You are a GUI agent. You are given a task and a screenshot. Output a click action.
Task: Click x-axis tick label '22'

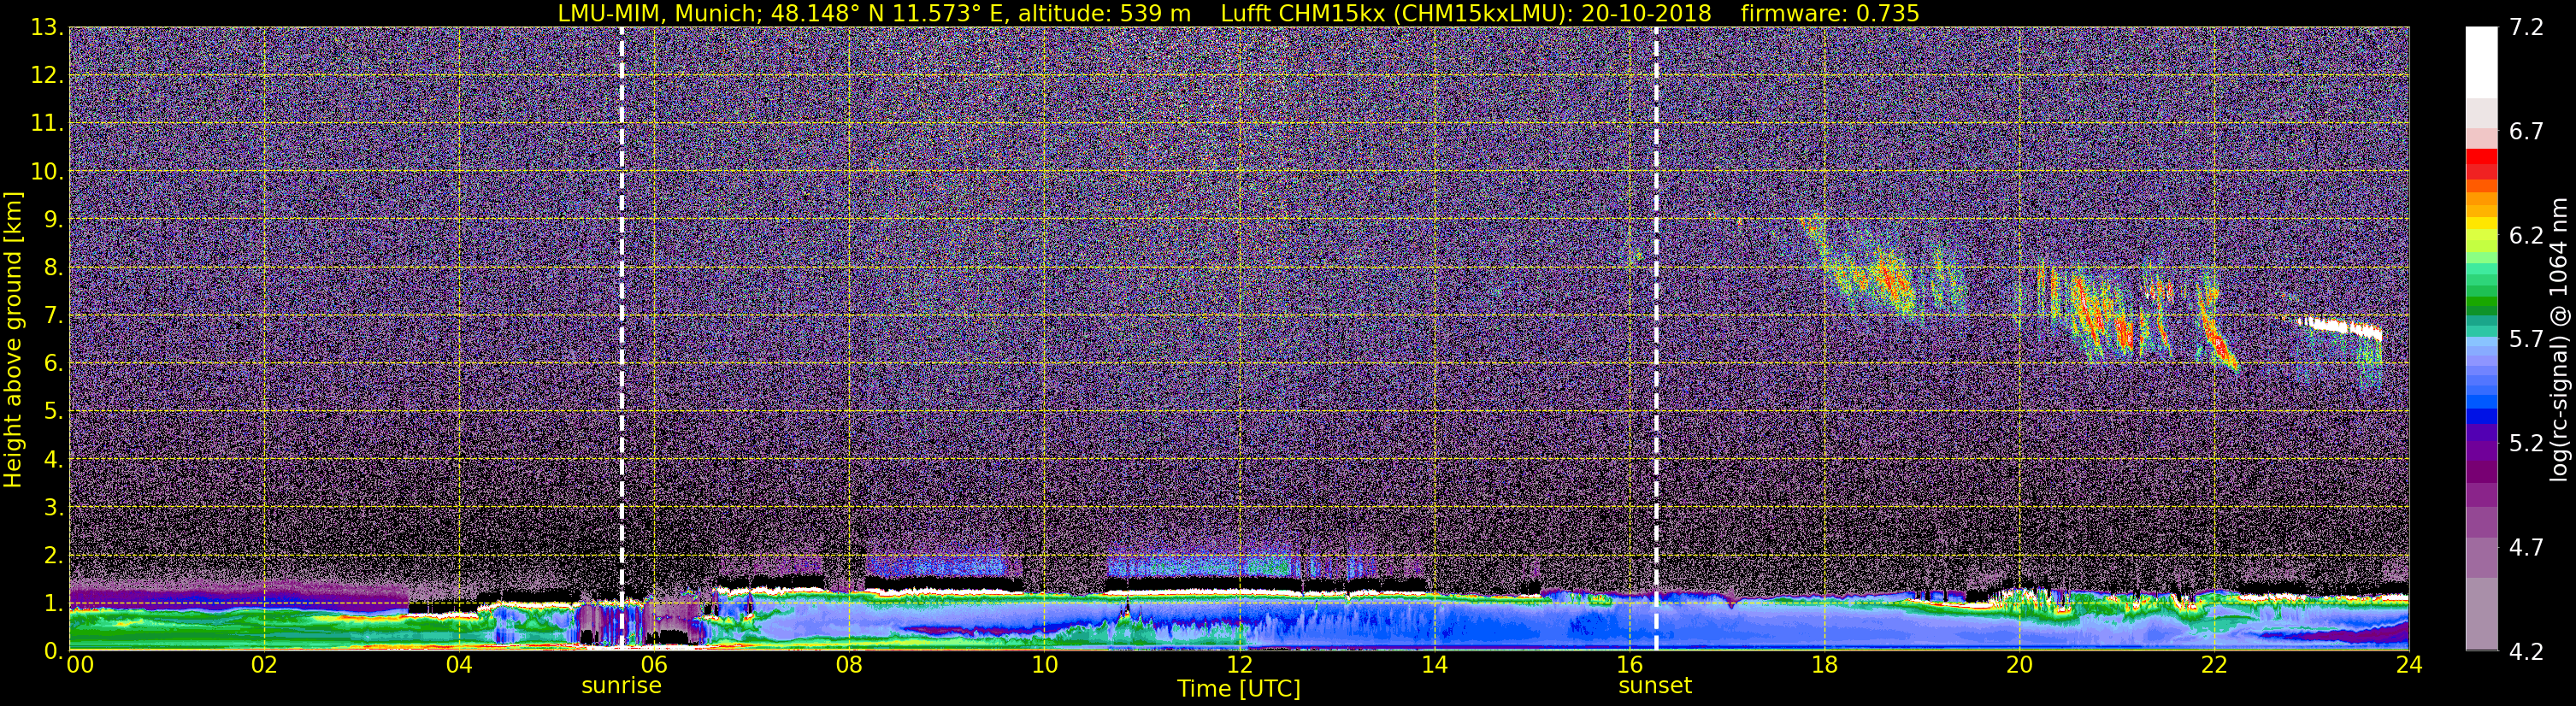point(2214,665)
